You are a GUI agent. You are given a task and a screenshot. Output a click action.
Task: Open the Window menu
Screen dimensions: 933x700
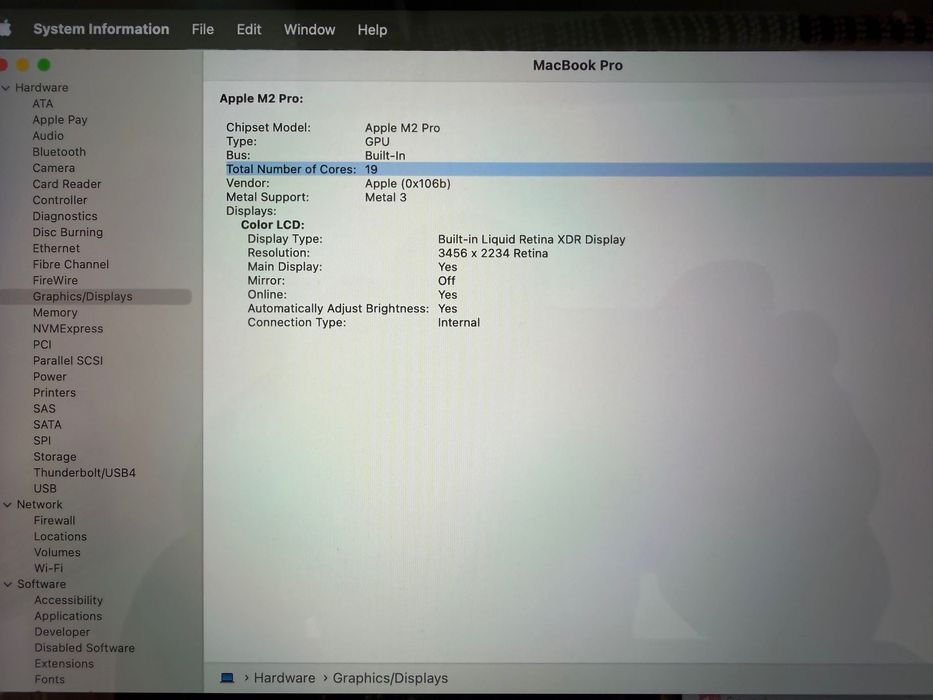pyautogui.click(x=309, y=29)
